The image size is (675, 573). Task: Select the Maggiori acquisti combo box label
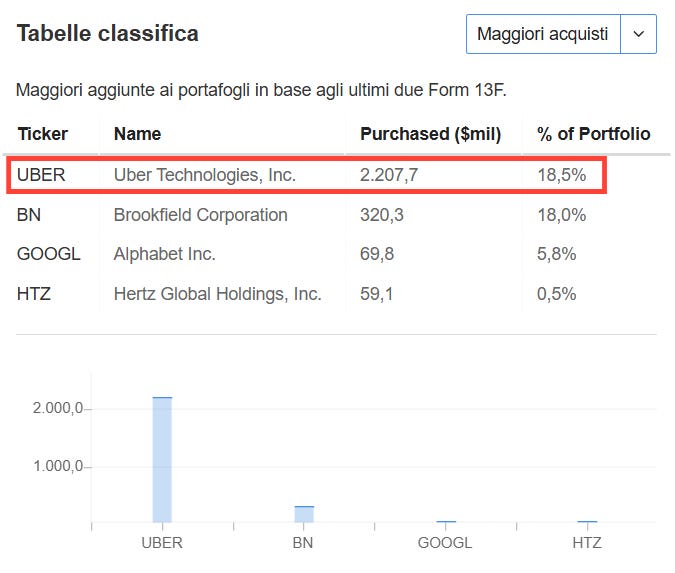click(x=543, y=34)
